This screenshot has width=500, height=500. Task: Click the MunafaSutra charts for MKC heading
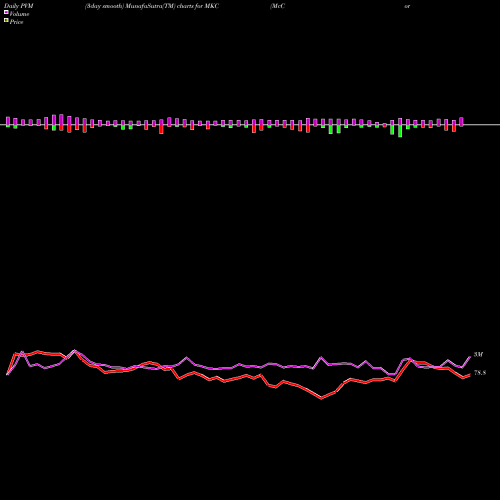click(152, 6)
